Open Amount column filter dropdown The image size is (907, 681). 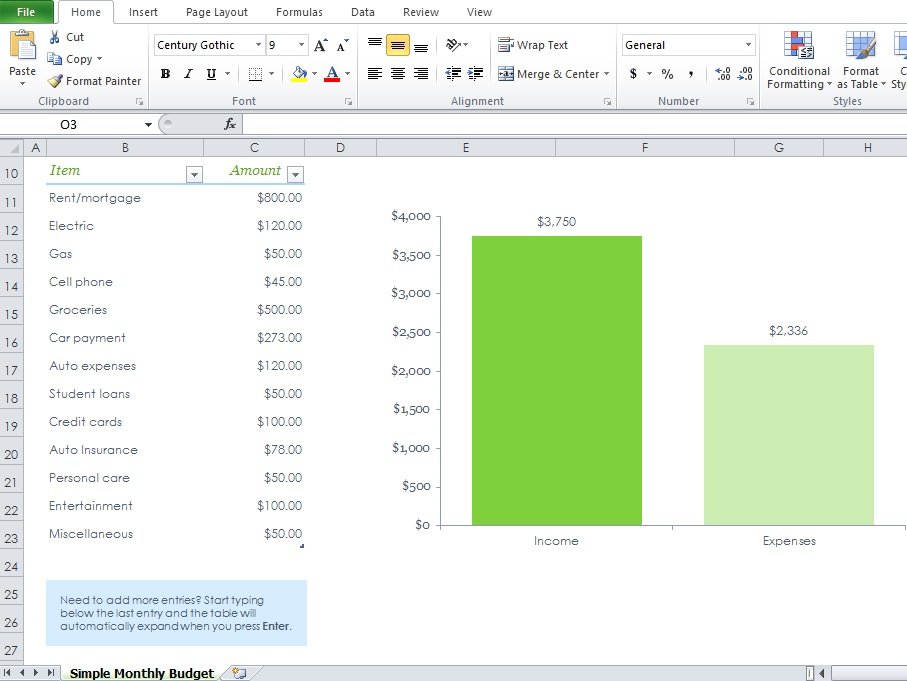click(296, 174)
